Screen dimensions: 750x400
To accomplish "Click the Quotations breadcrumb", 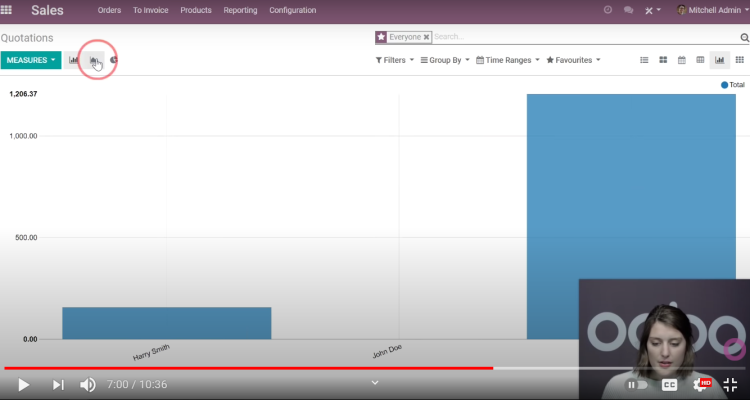I will click(27, 38).
